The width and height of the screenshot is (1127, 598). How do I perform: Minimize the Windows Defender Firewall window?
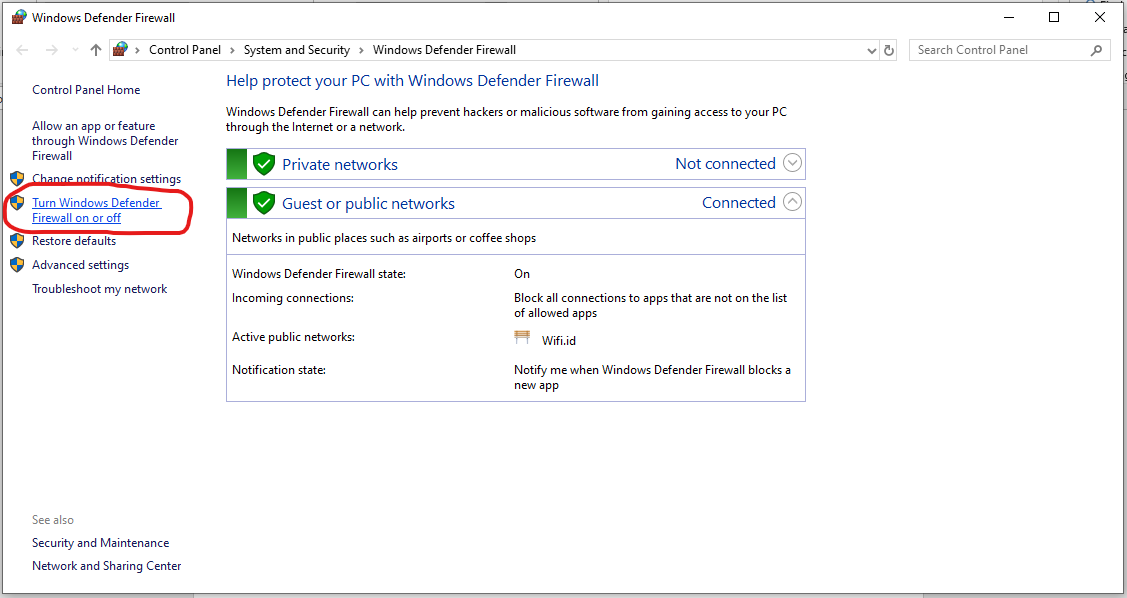tap(1009, 17)
